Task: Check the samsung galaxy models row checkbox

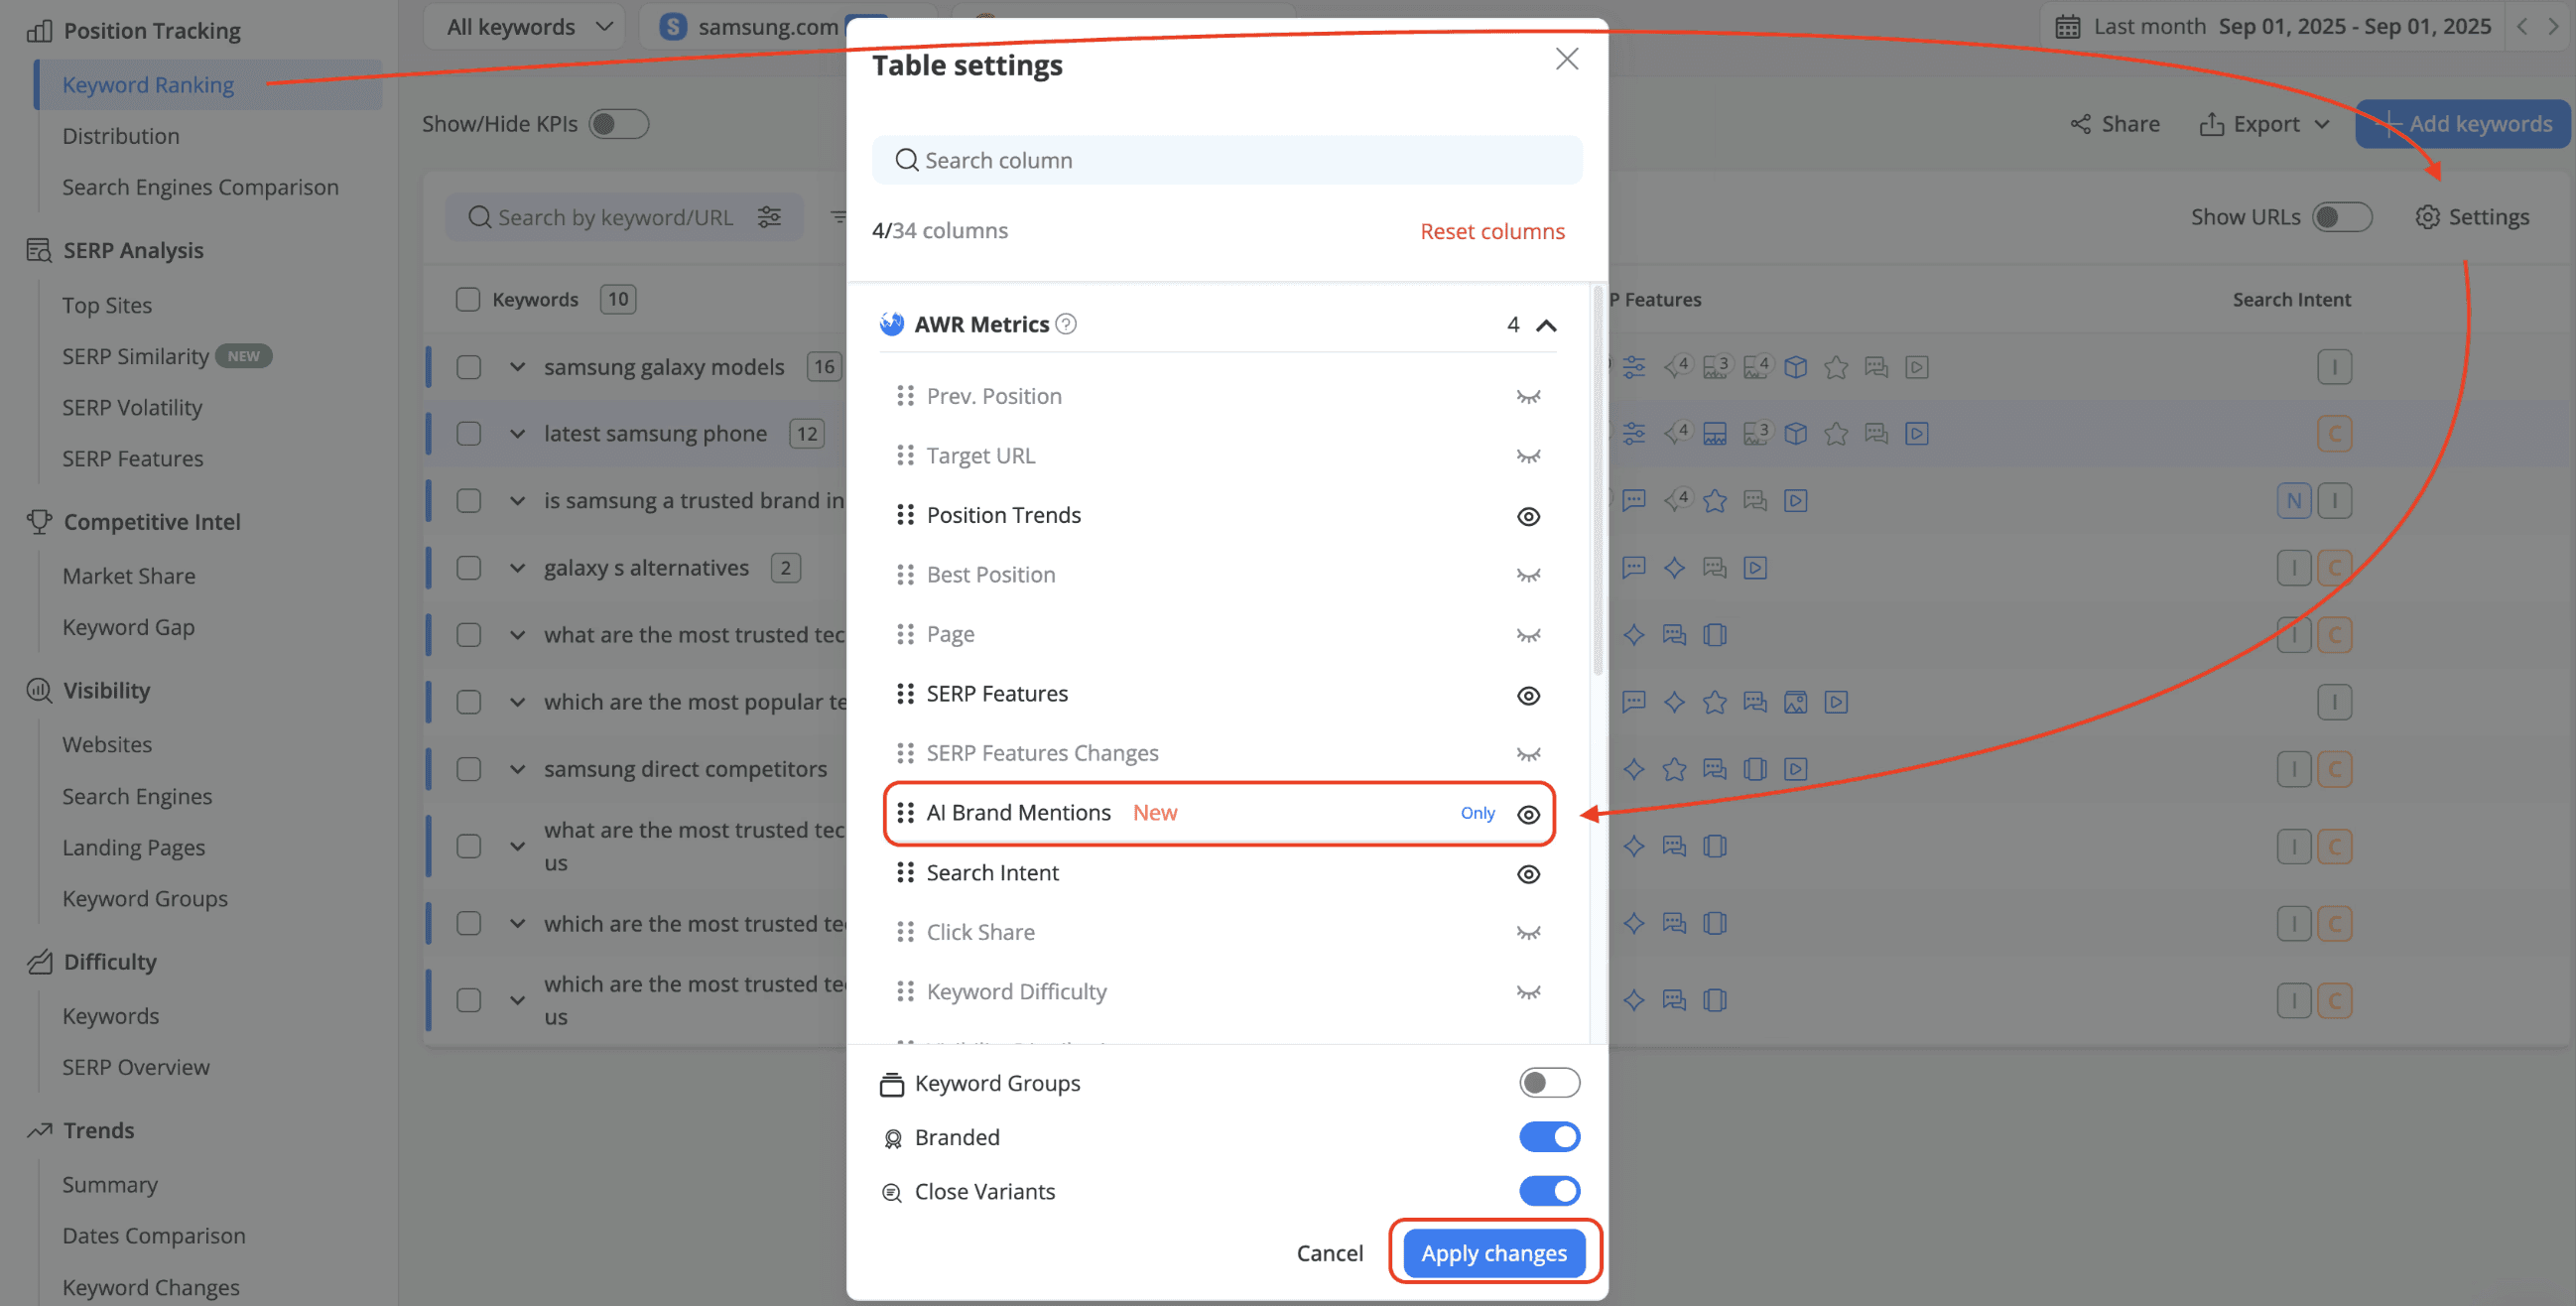Action: [x=468, y=367]
